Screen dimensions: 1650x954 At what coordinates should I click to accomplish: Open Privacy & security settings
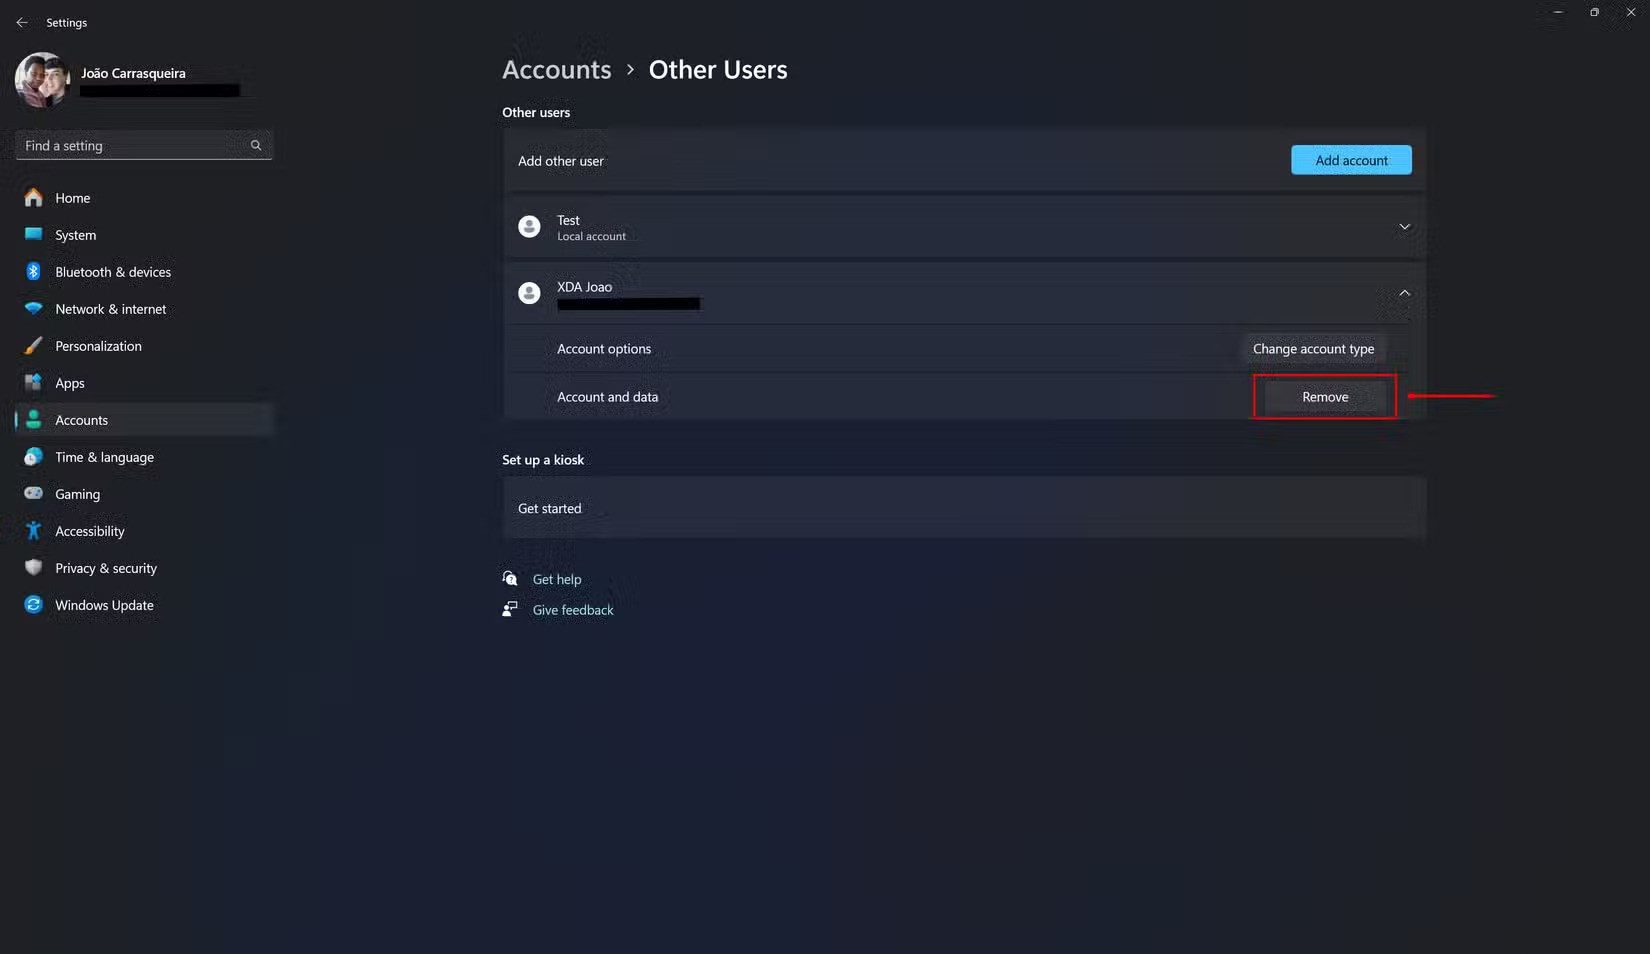click(105, 568)
